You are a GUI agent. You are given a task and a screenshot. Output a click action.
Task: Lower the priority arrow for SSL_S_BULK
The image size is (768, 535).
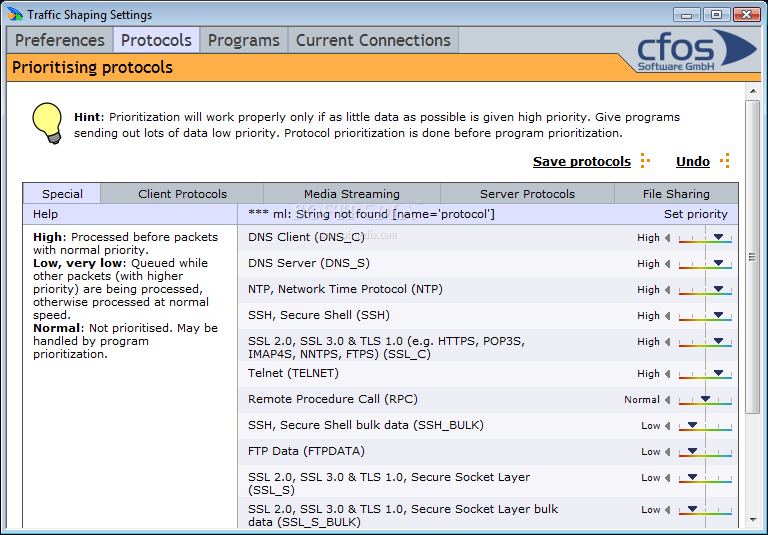(668, 510)
